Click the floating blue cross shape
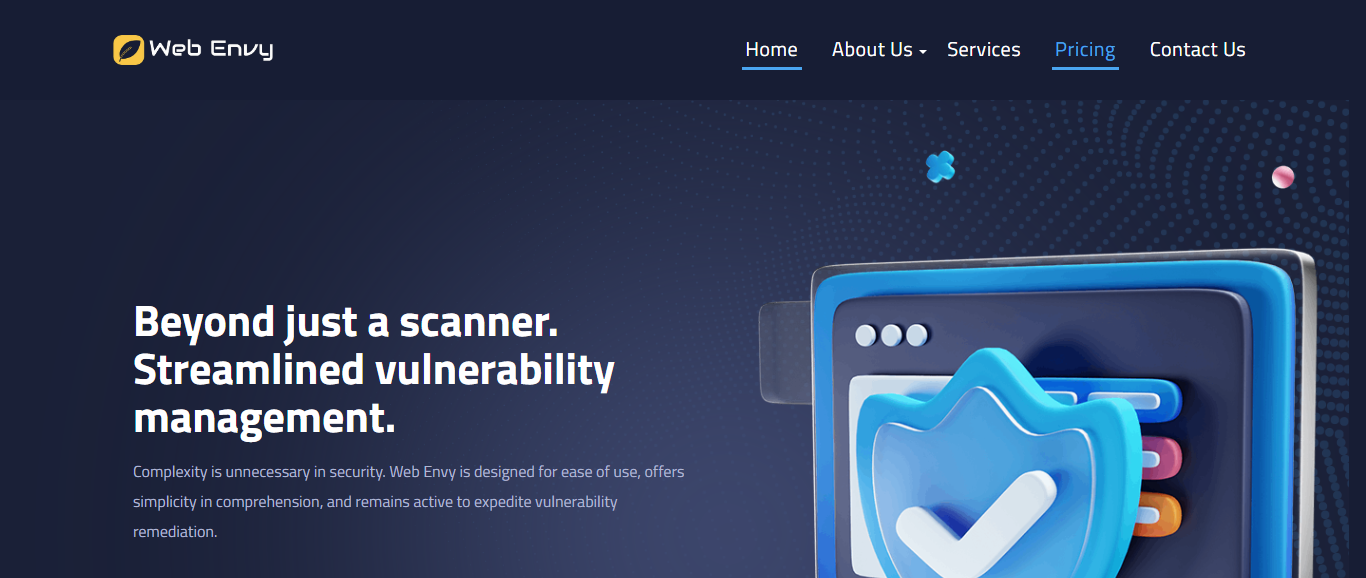Screen dimensions: 1366x578 click(x=940, y=167)
